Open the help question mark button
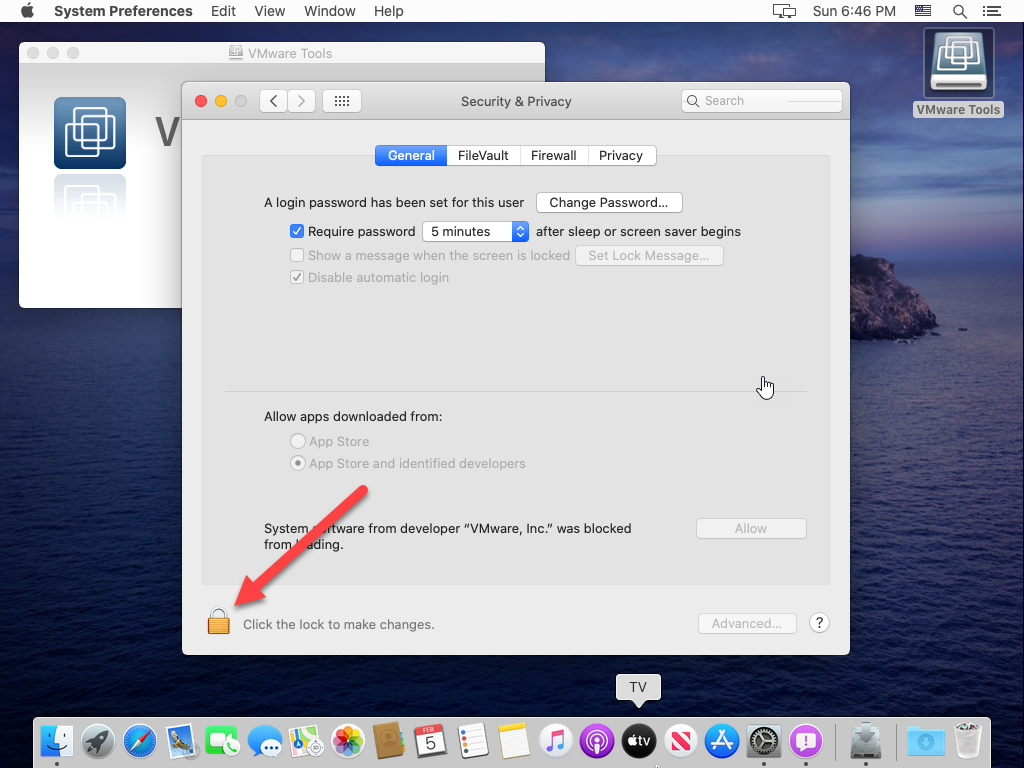Image resolution: width=1024 pixels, height=768 pixels. pos(819,623)
